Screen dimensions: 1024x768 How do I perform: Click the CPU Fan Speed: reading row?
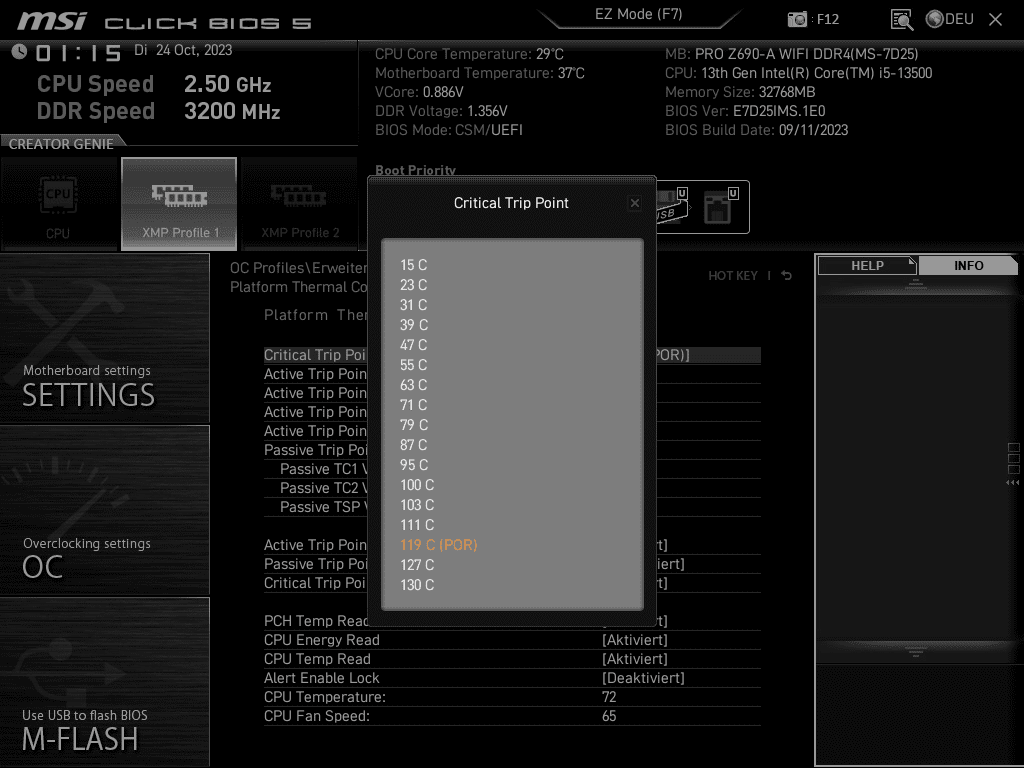(x=512, y=716)
